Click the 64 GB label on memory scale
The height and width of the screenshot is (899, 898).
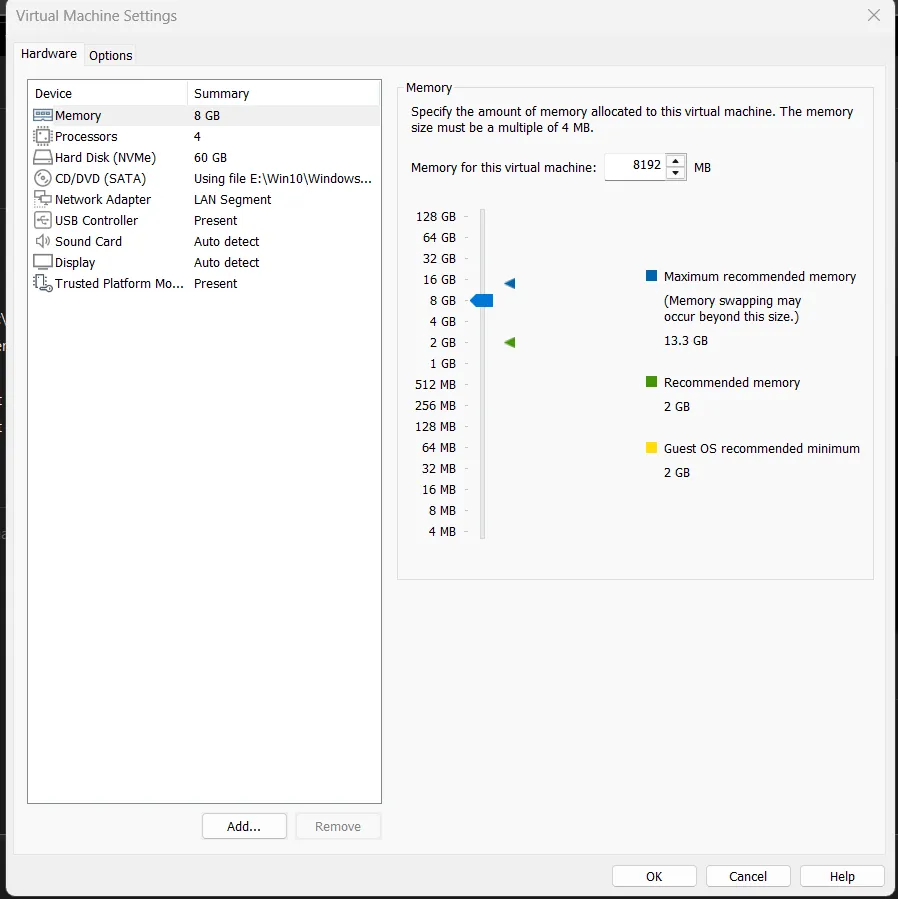coord(439,237)
